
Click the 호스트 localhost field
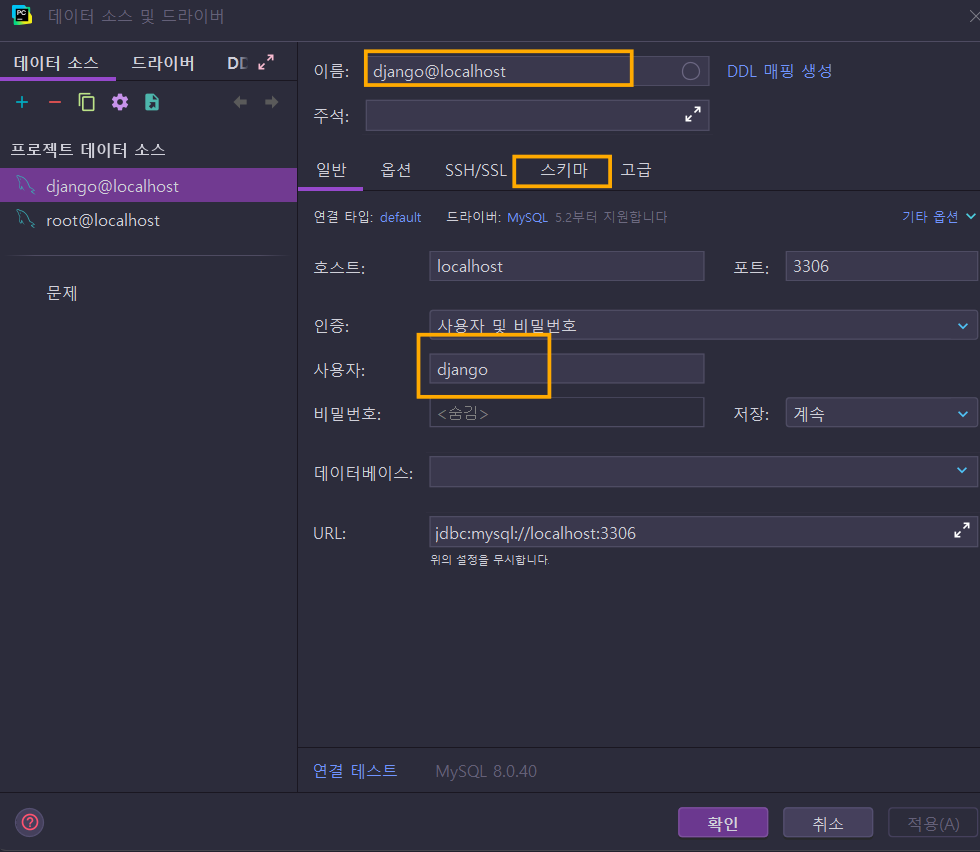coord(566,266)
